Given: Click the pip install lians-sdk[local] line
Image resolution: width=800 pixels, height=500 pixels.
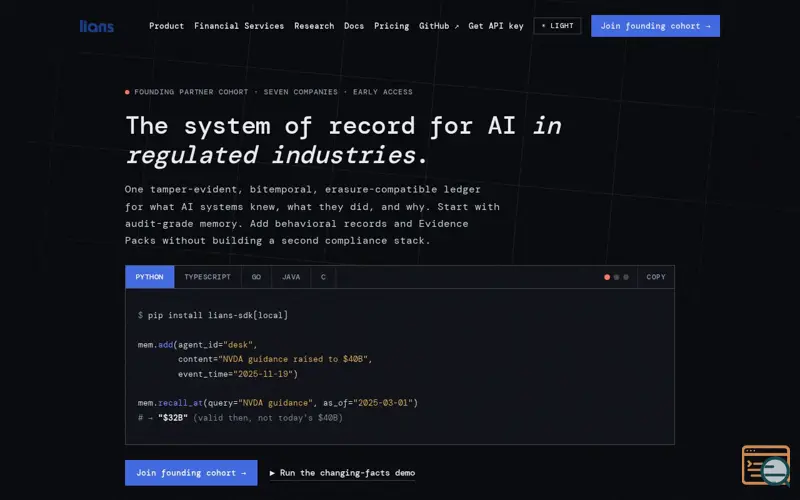Looking at the screenshot, I should [x=213, y=315].
